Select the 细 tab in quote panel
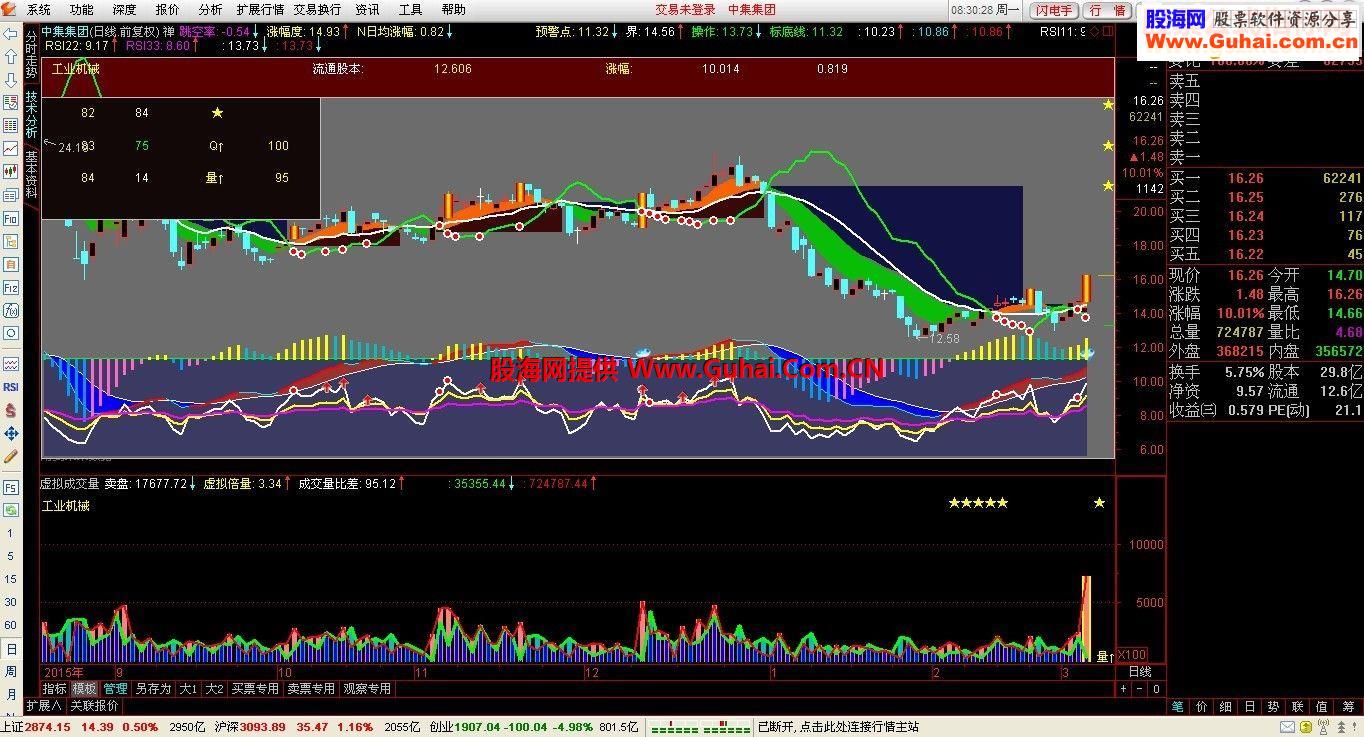 1226,706
